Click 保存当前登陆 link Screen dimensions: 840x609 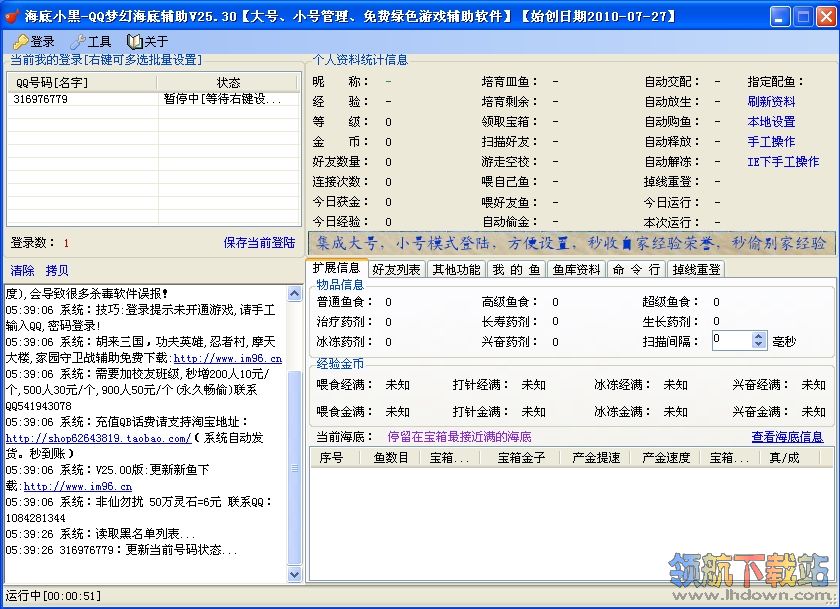click(259, 243)
